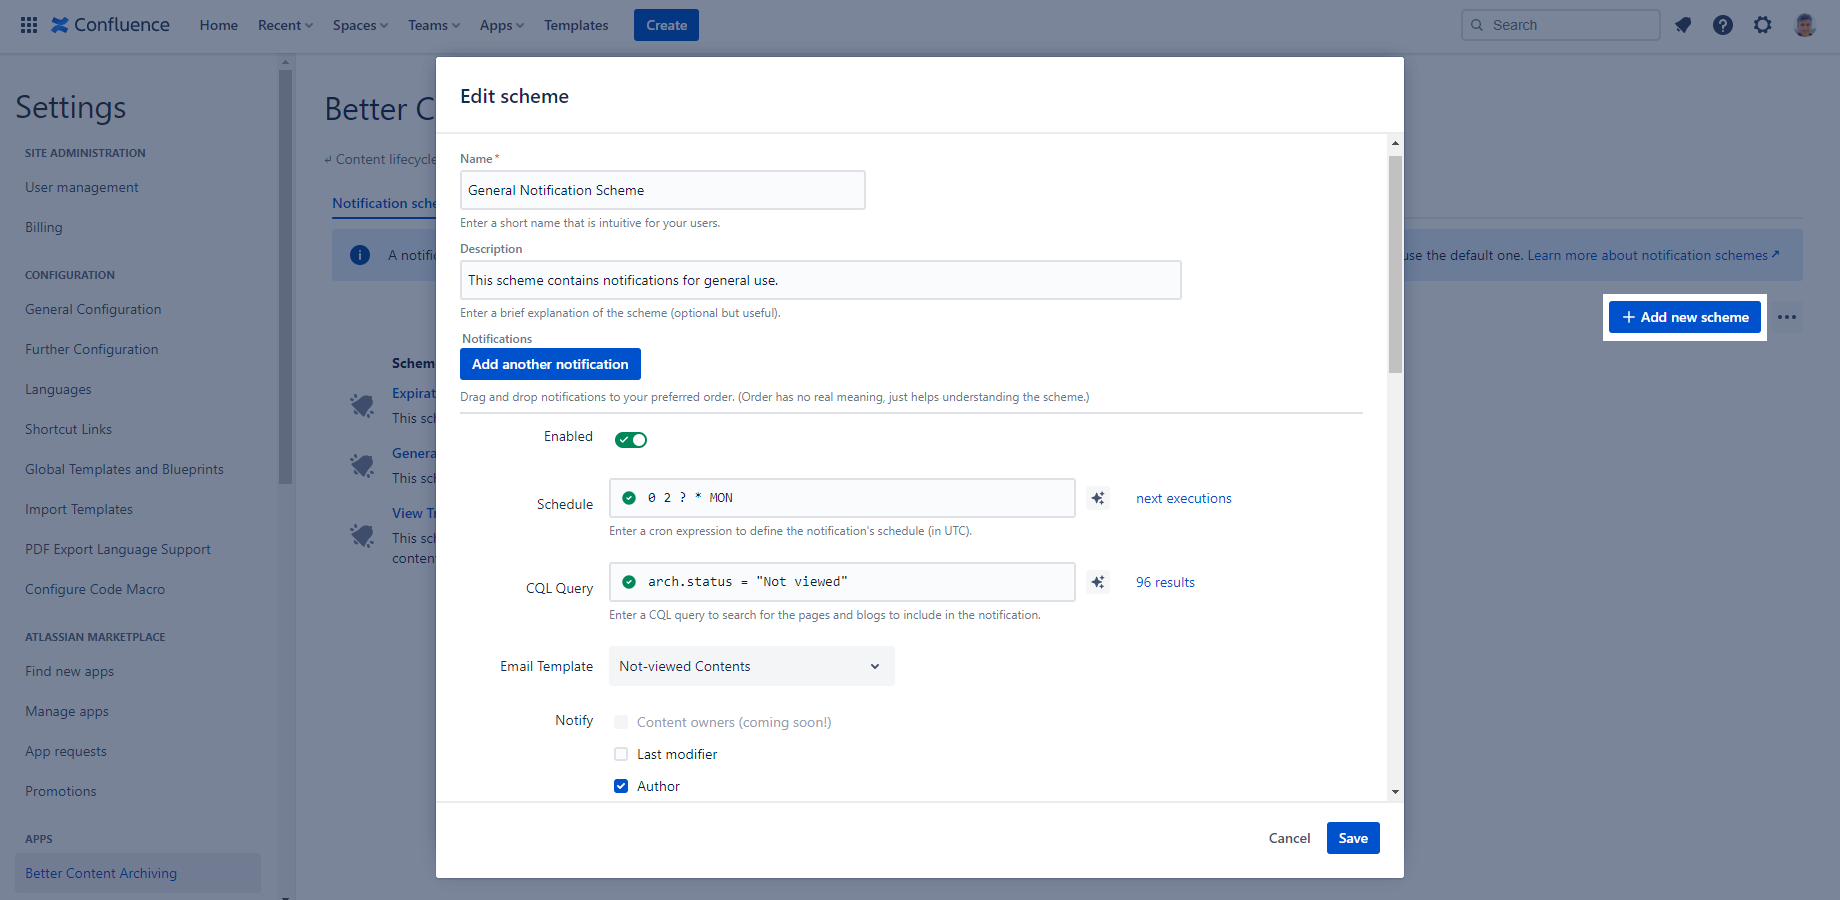1840x900 pixels.
Task: Toggle the Enabled switch off
Action: click(x=631, y=440)
